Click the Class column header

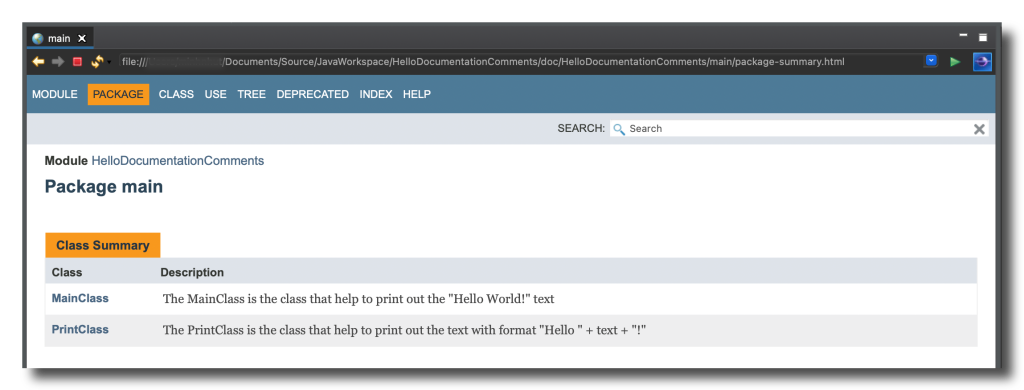(67, 272)
